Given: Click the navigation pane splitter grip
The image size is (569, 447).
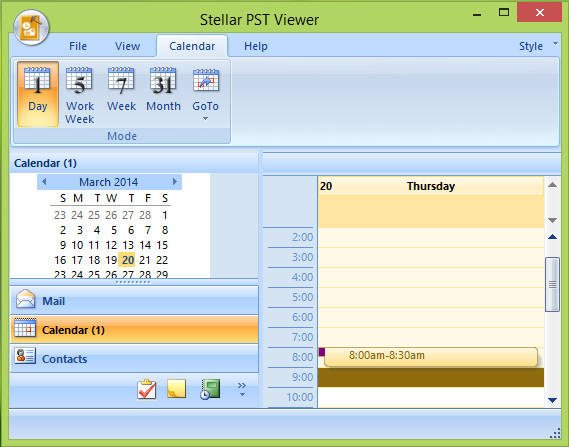Looking at the screenshot, I should click(133, 282).
